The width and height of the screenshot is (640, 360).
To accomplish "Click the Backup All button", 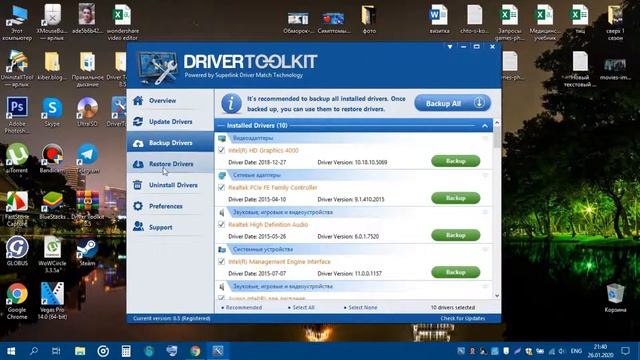I will pyautogui.click(x=452, y=103).
